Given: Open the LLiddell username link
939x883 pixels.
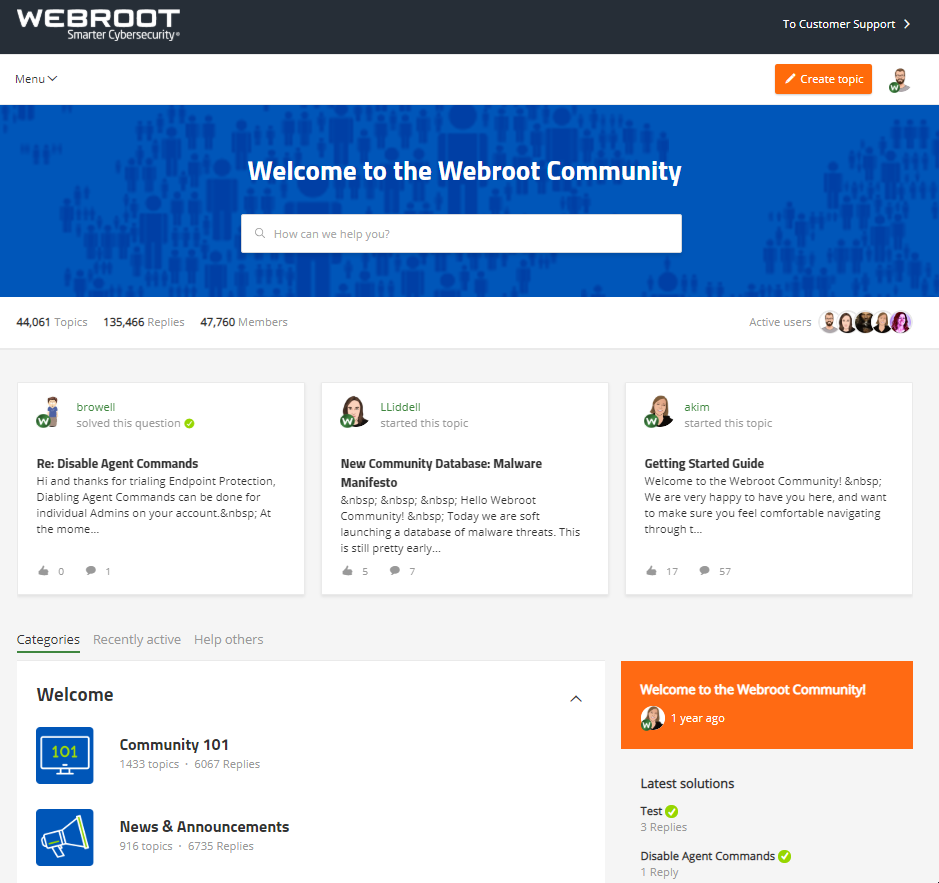Looking at the screenshot, I should tap(400, 407).
